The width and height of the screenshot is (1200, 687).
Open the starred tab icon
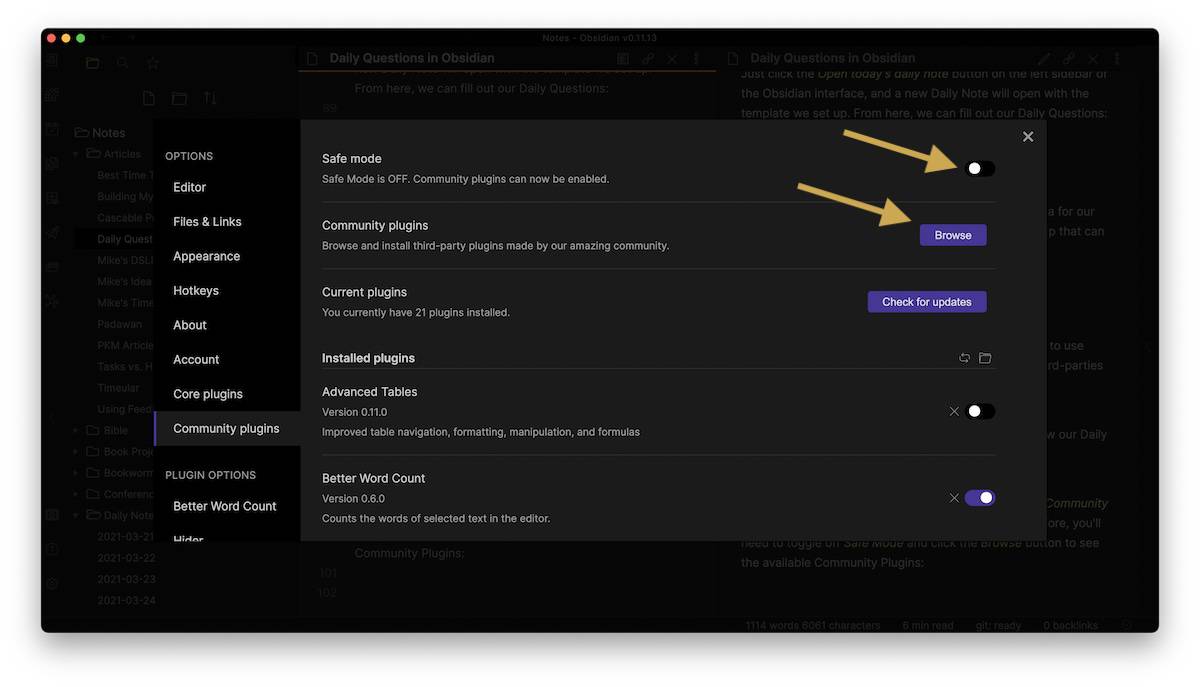click(x=153, y=63)
